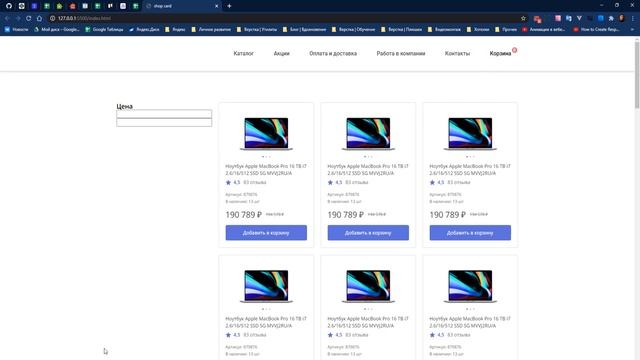Open 83 отзыва reviews in top-left card
The image size is (640, 360).
click(255, 182)
